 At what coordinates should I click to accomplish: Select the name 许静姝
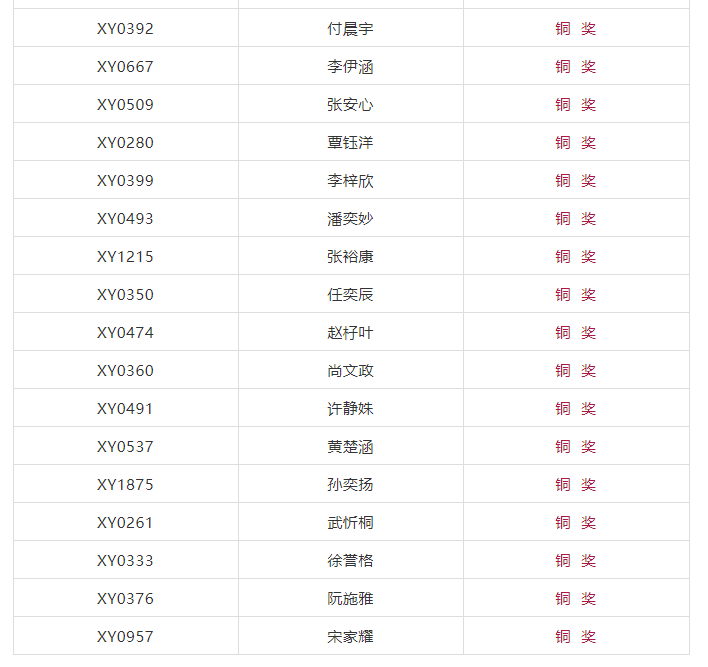pyautogui.click(x=350, y=409)
